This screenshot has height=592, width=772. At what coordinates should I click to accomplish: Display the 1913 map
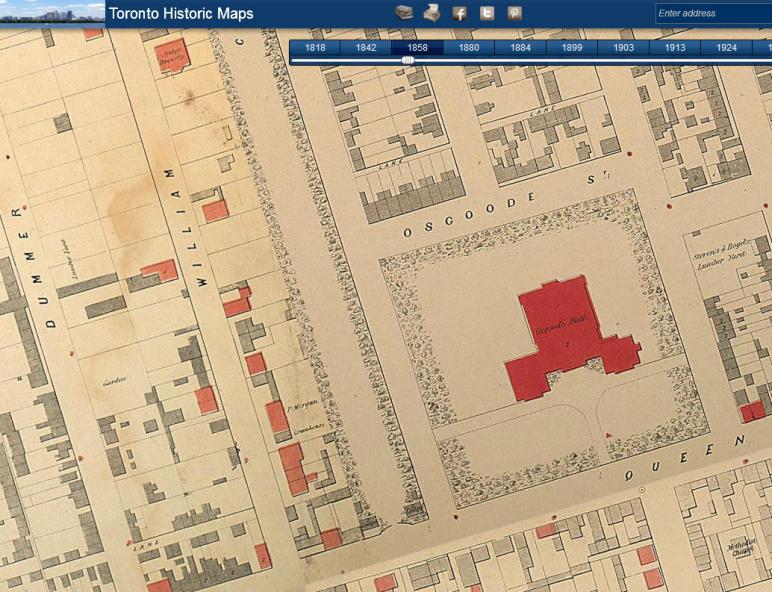pos(675,47)
